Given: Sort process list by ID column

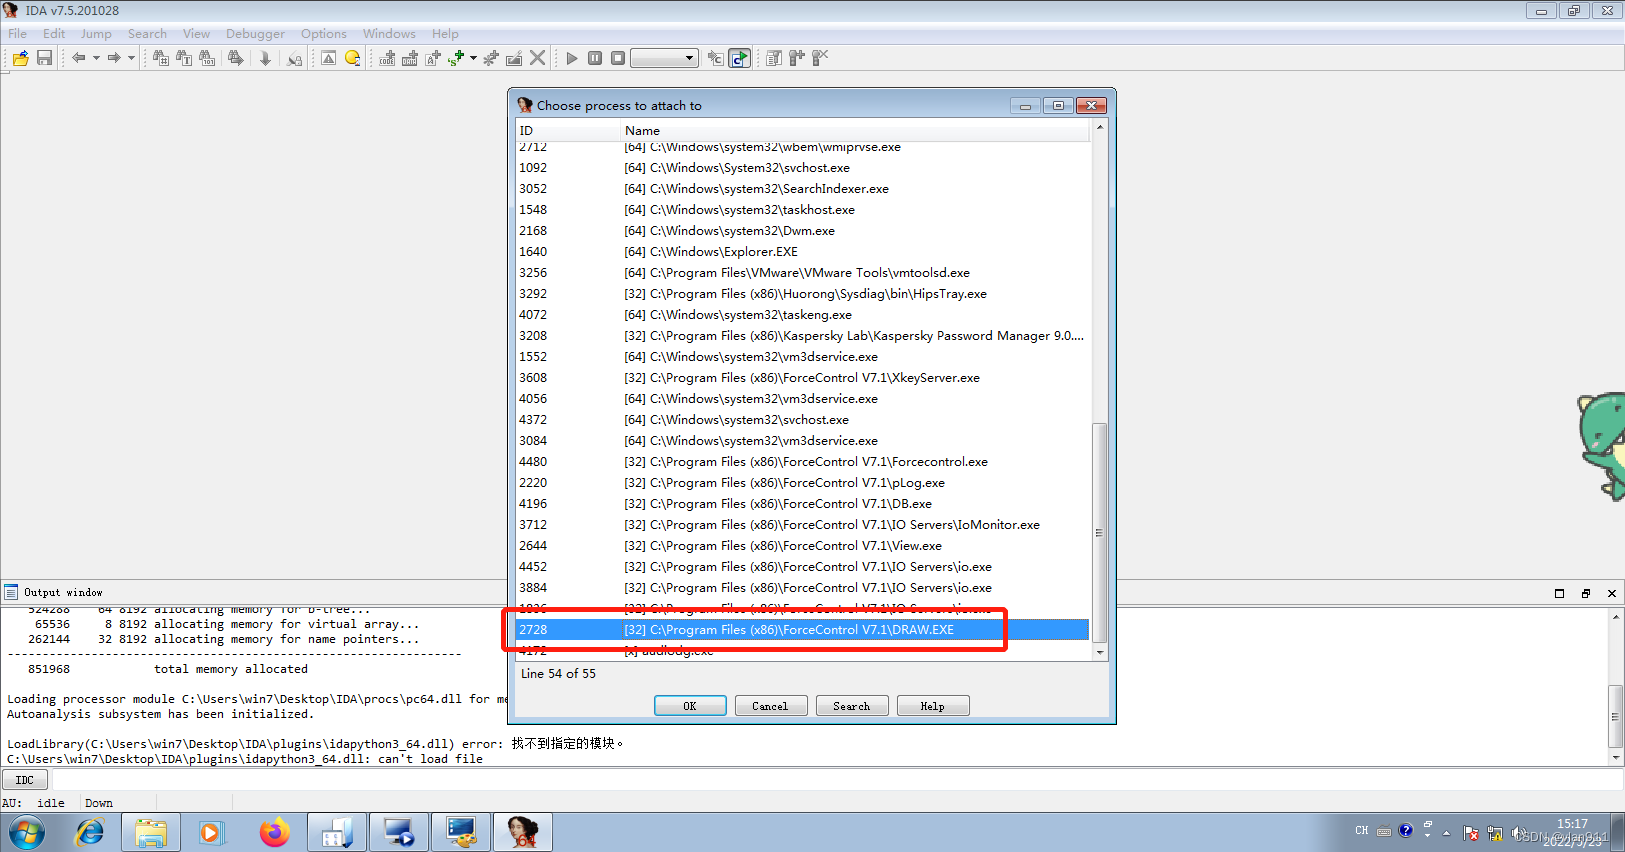Looking at the screenshot, I should pyautogui.click(x=568, y=131).
